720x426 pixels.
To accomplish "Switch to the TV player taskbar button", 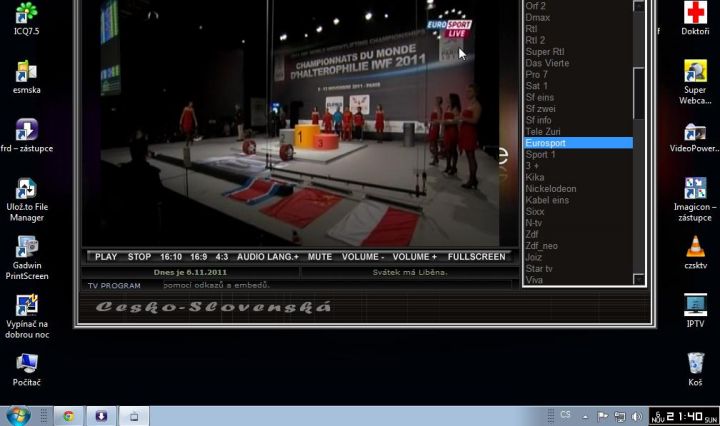I will pos(134,416).
